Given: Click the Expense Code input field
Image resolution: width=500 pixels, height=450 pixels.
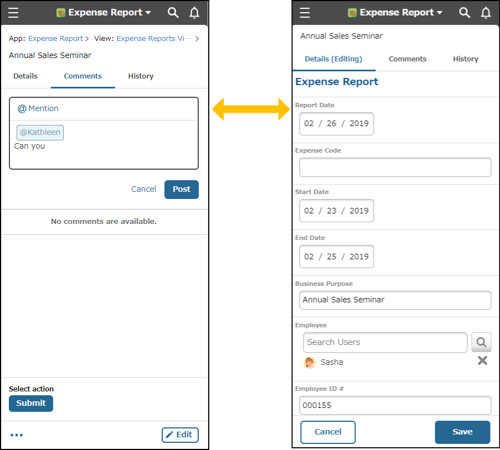Looking at the screenshot, I should tap(395, 167).
